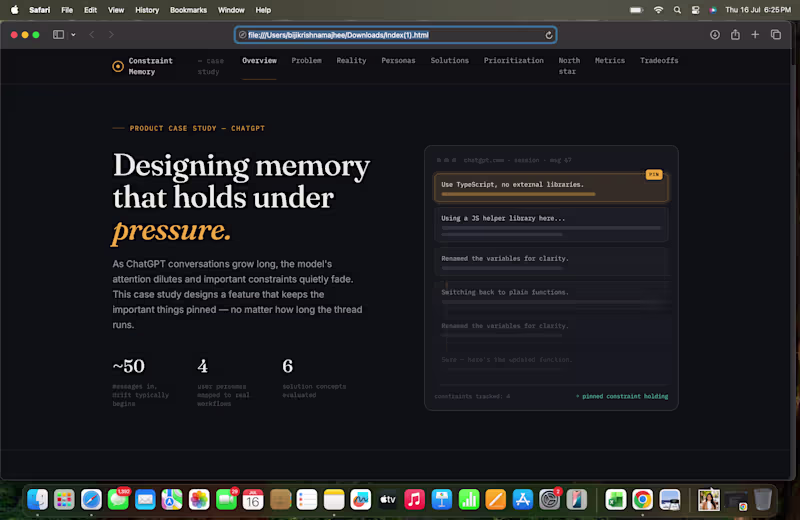Open the Window menu
The width and height of the screenshot is (800, 520).
(x=231, y=10)
